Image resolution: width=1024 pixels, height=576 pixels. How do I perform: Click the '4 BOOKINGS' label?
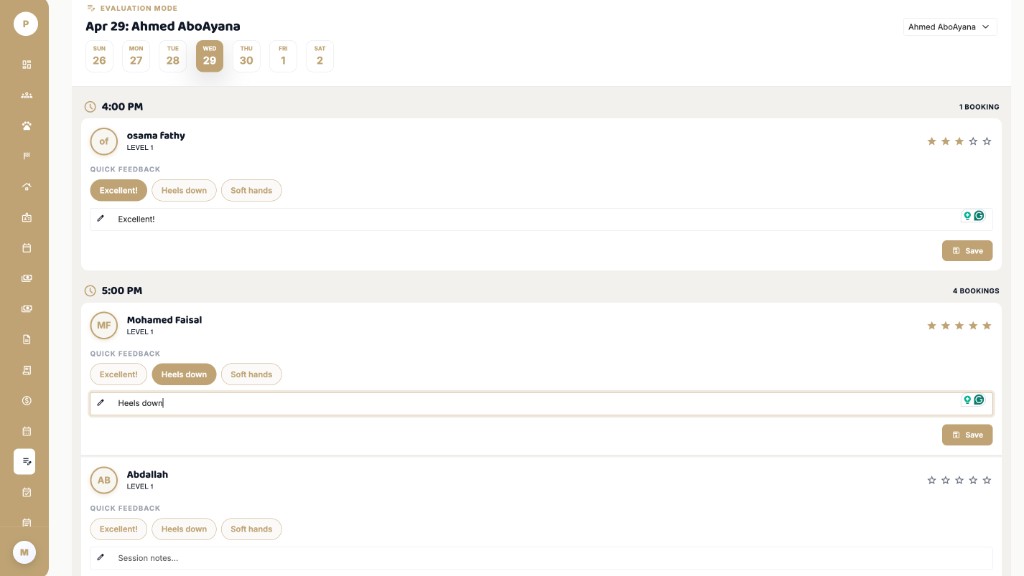pos(976,291)
